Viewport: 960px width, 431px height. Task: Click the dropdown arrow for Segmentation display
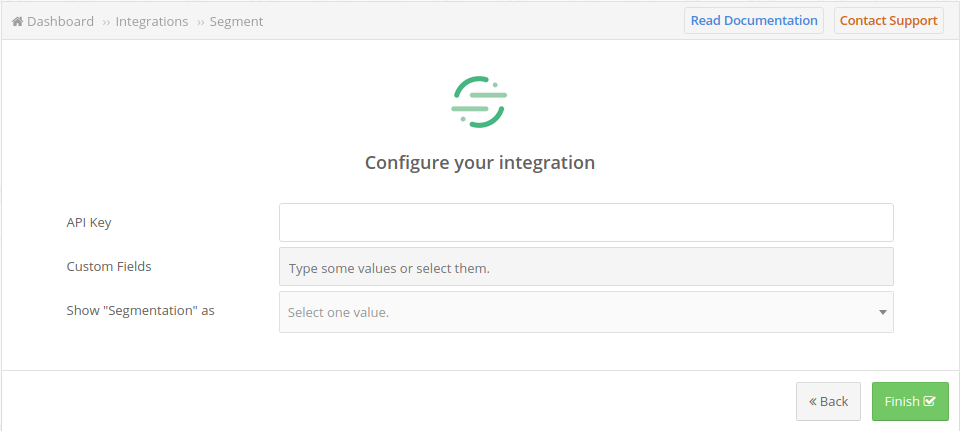pos(883,312)
